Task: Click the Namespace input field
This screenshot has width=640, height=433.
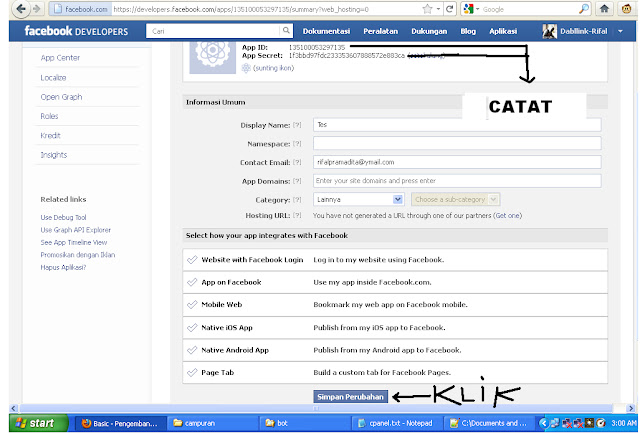Action: click(457, 144)
